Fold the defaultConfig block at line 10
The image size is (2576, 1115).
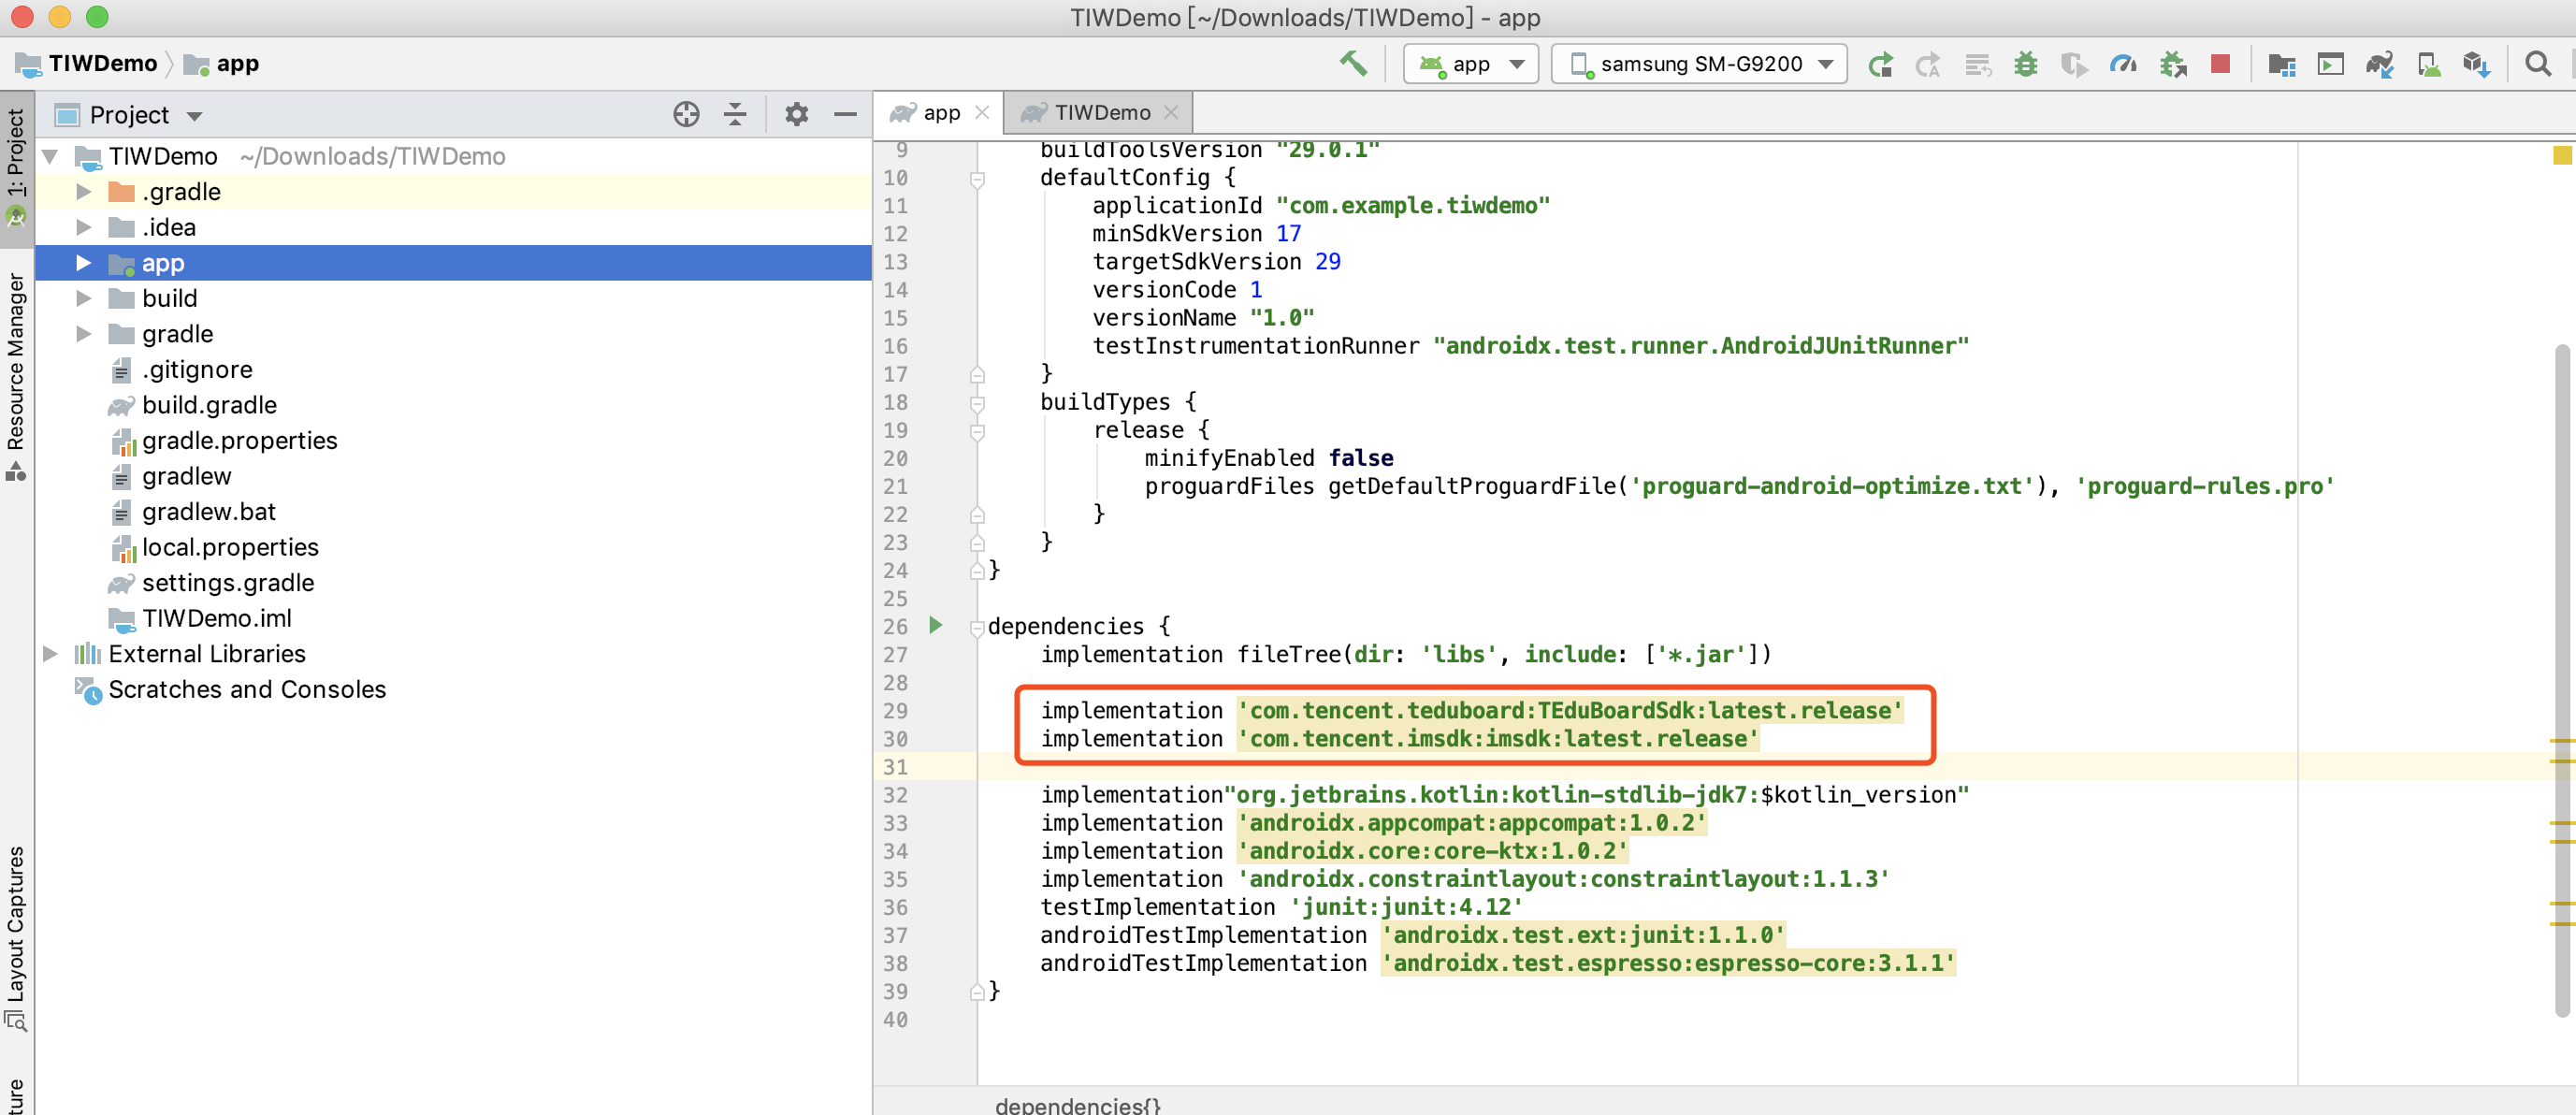click(977, 179)
